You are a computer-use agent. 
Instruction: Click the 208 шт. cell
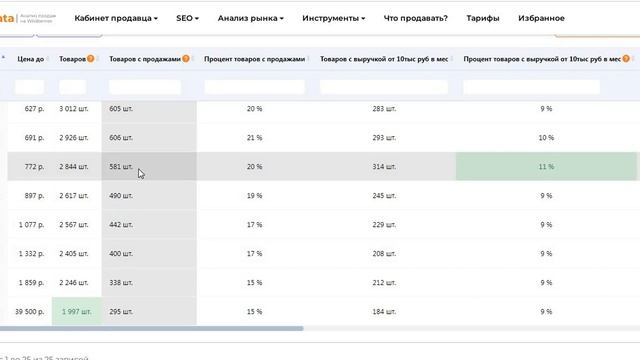pyautogui.click(x=384, y=254)
